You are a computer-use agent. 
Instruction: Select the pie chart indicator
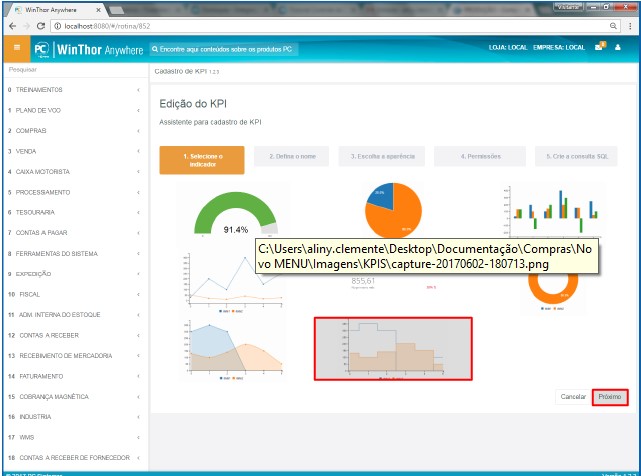[x=393, y=209]
